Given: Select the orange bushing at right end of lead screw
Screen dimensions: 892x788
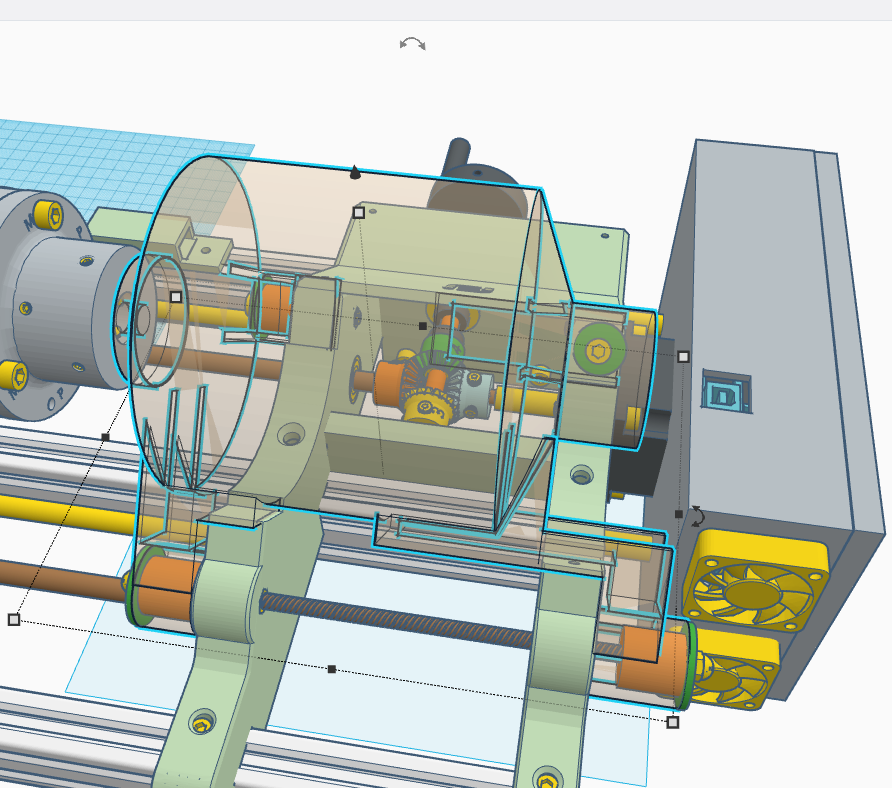Looking at the screenshot, I should (x=651, y=660).
